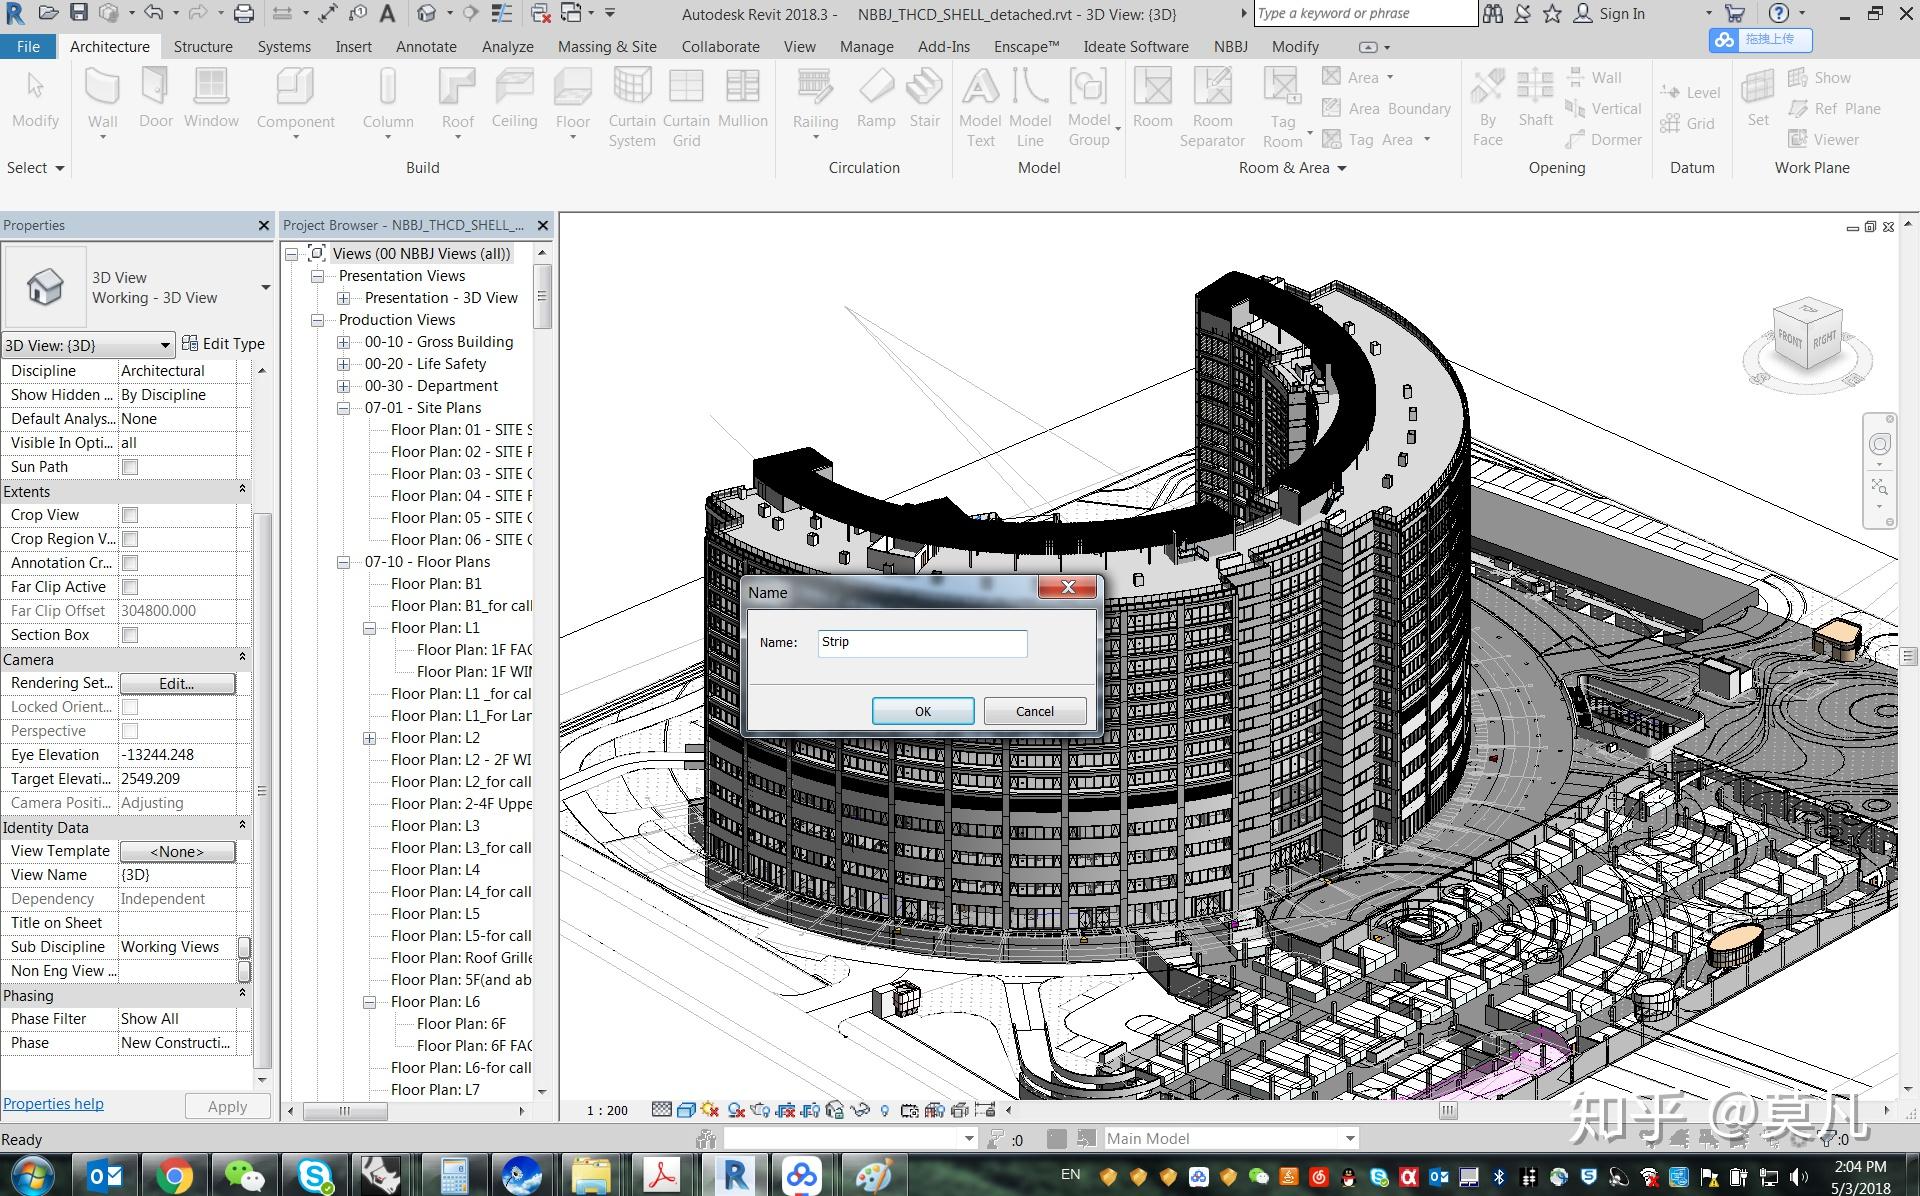Image resolution: width=1920 pixels, height=1196 pixels.
Task: Toggle Annotation Crop checkbox in Extents section
Action: 129,562
